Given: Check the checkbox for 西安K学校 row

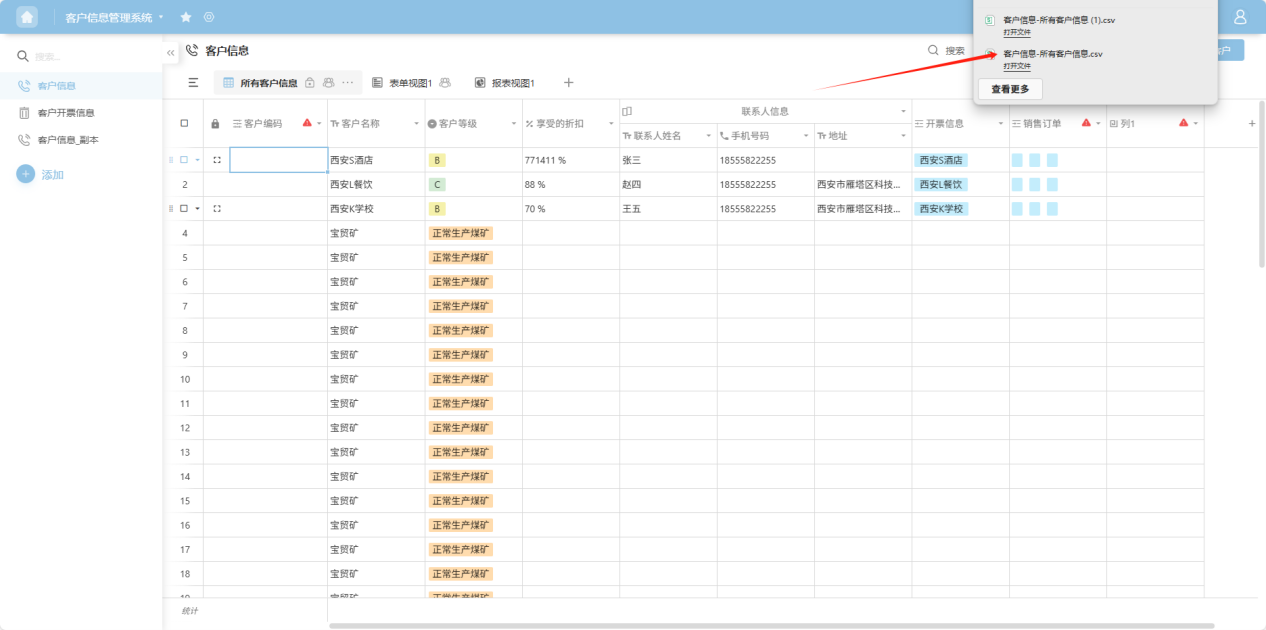Looking at the screenshot, I should [184, 209].
